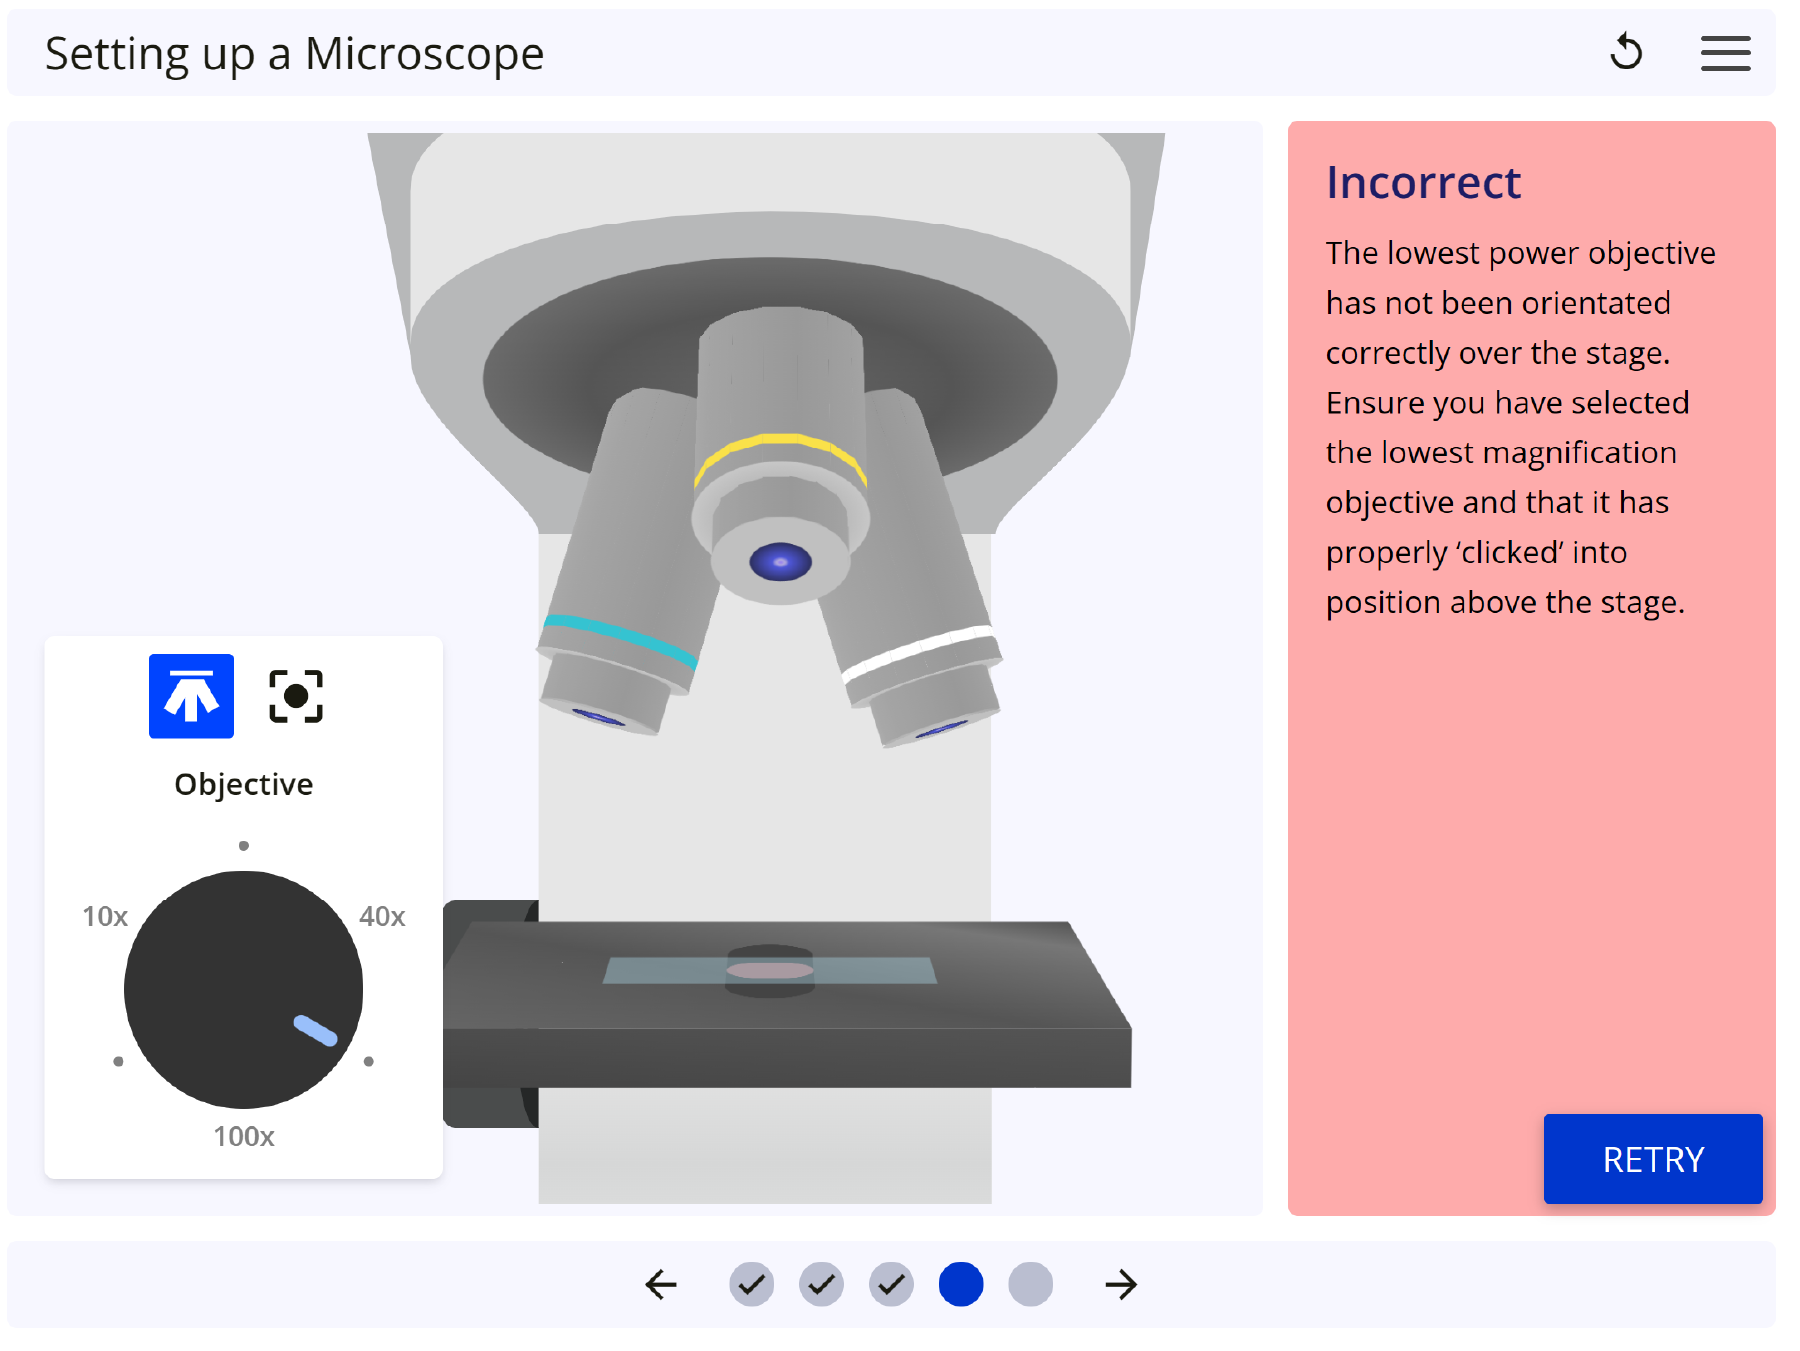Click the 100x label on objective dial

pyautogui.click(x=244, y=1136)
